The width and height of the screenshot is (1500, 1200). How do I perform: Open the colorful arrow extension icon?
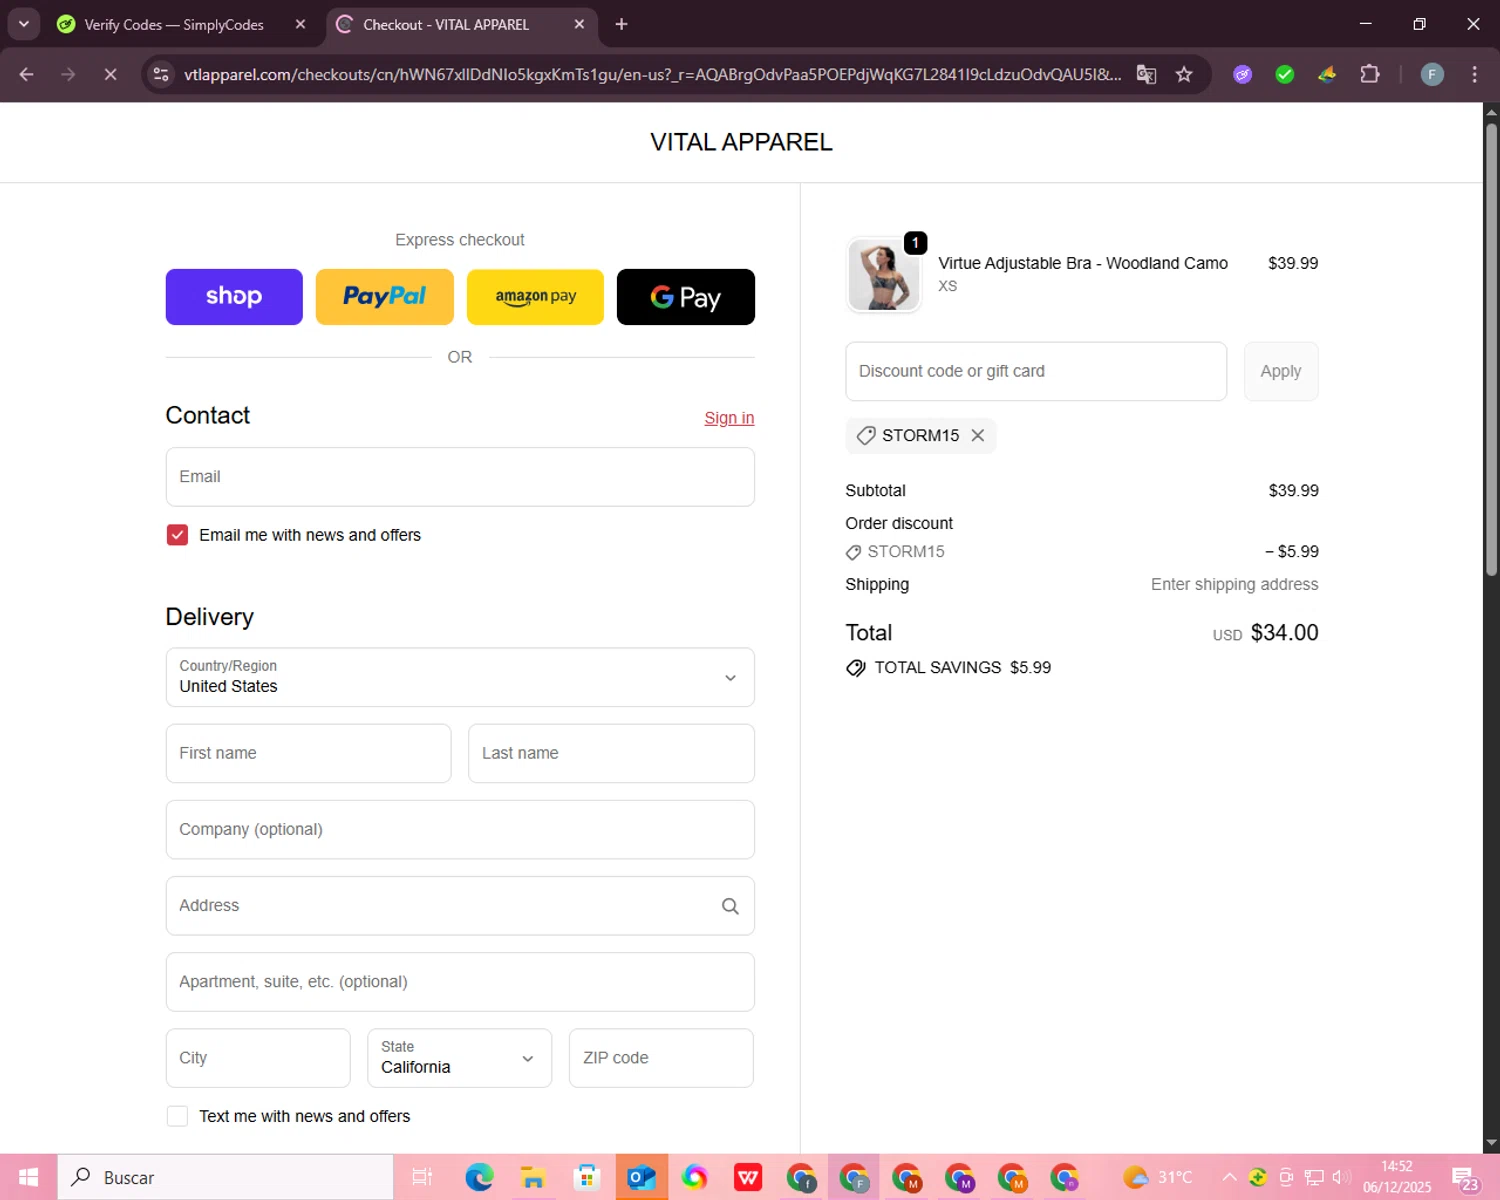tap(1327, 74)
